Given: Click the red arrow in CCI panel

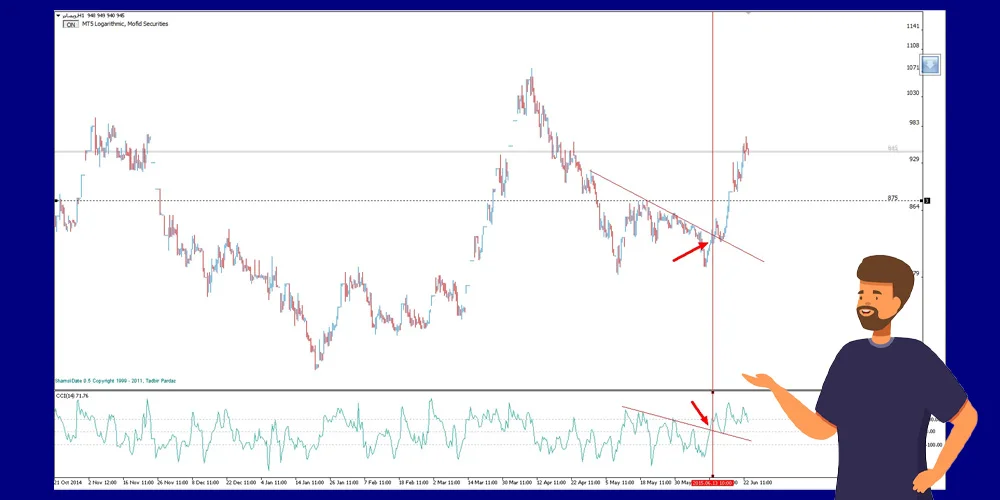Looking at the screenshot, I should [699, 411].
